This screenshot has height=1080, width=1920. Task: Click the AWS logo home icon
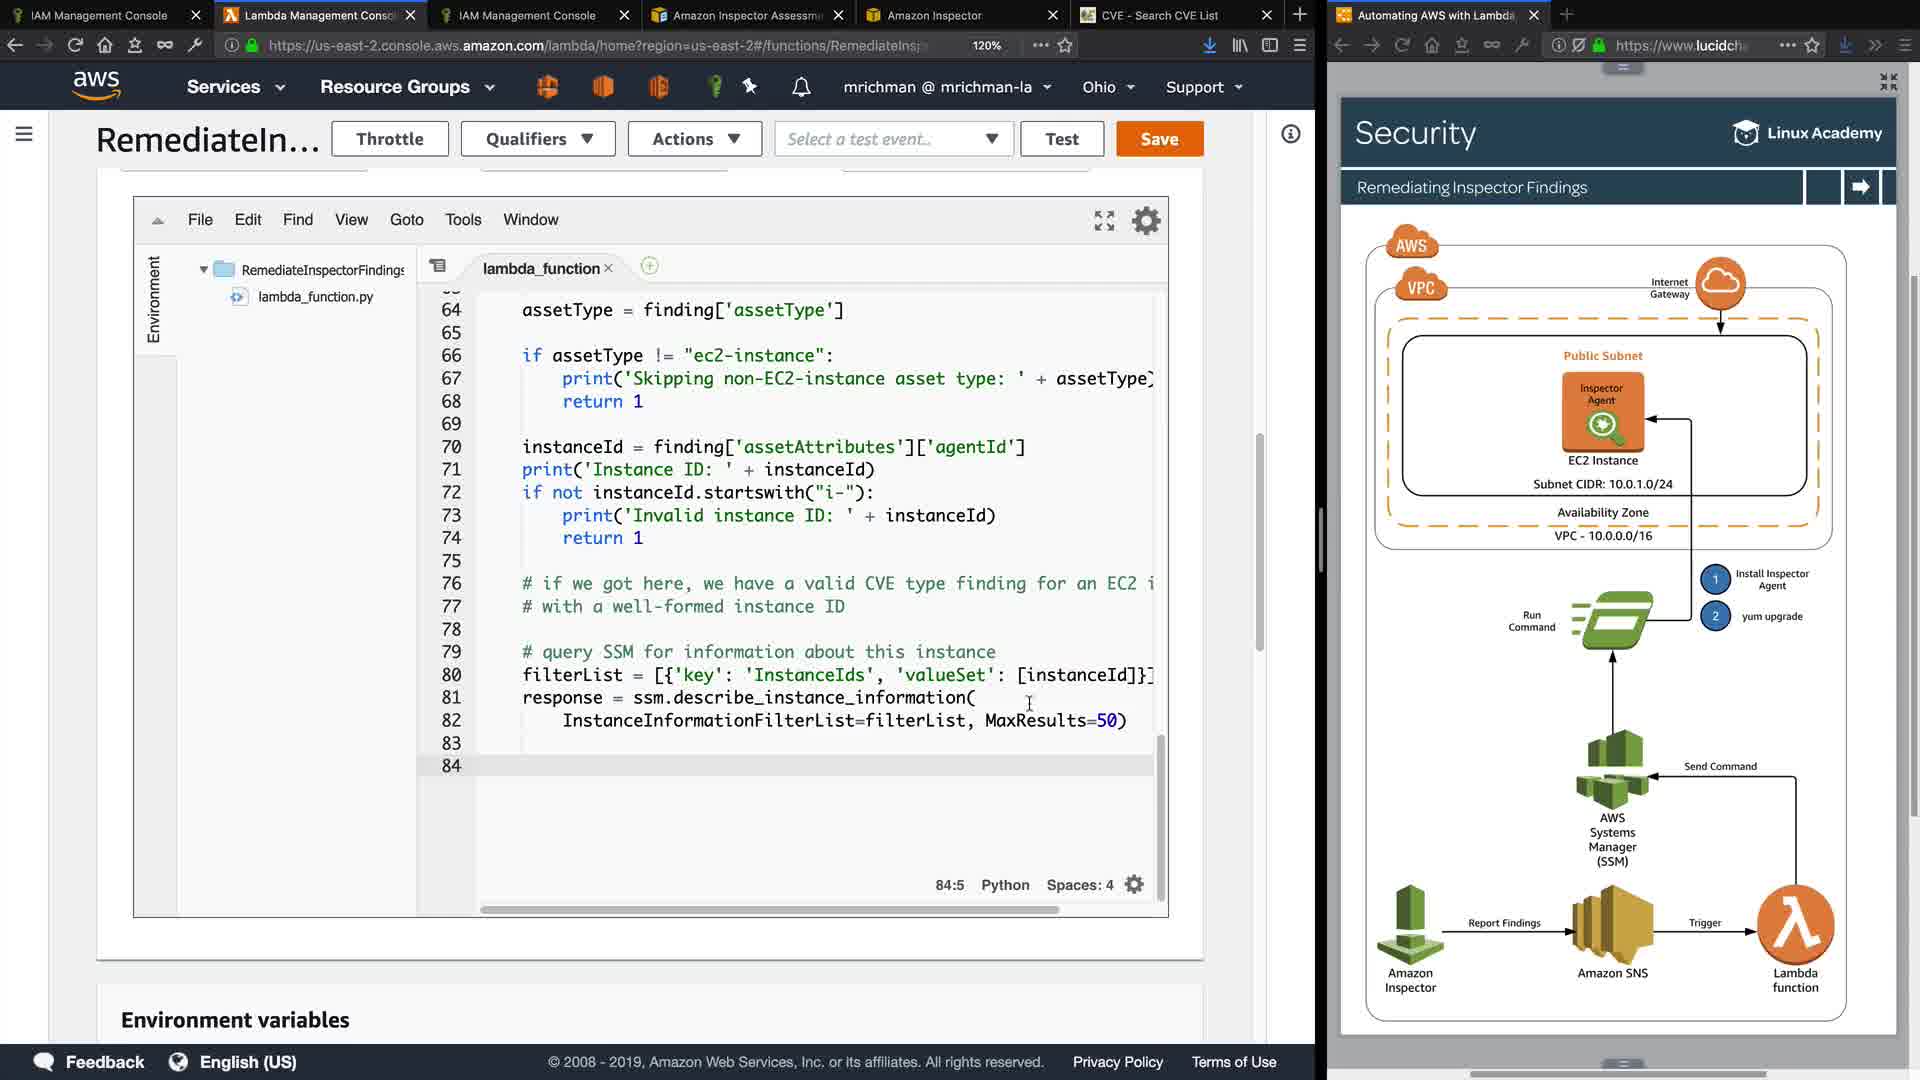click(97, 86)
